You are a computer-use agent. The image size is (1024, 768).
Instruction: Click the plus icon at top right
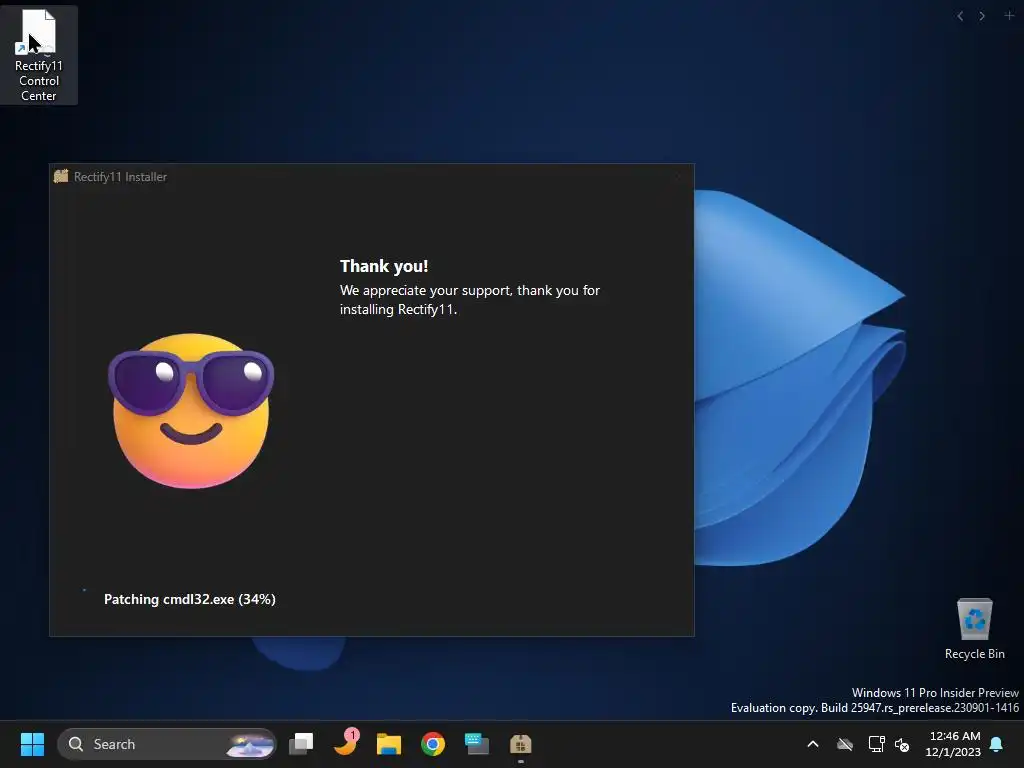point(1009,15)
